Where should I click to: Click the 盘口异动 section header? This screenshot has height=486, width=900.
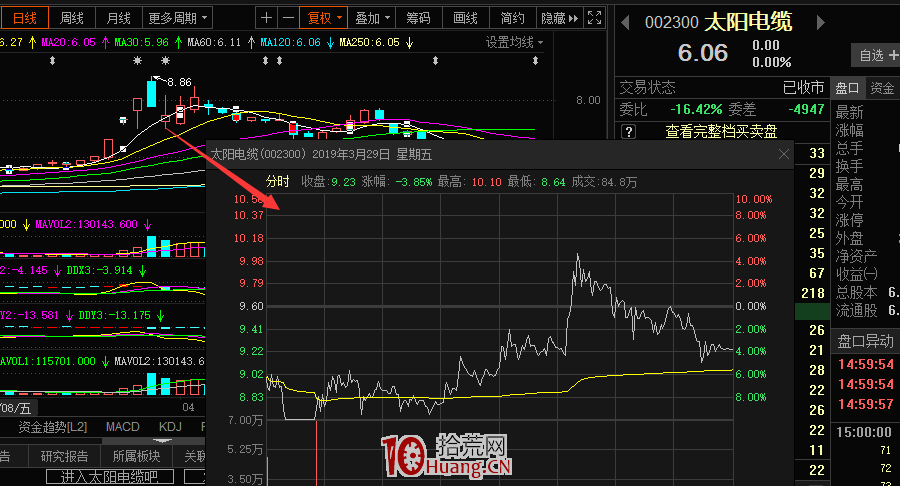865,341
